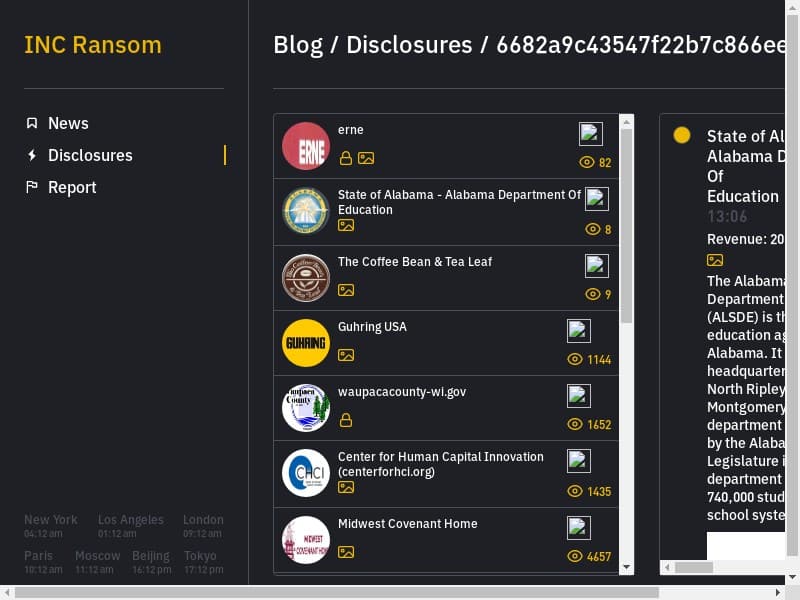Click the London clock text

[x=203, y=526]
